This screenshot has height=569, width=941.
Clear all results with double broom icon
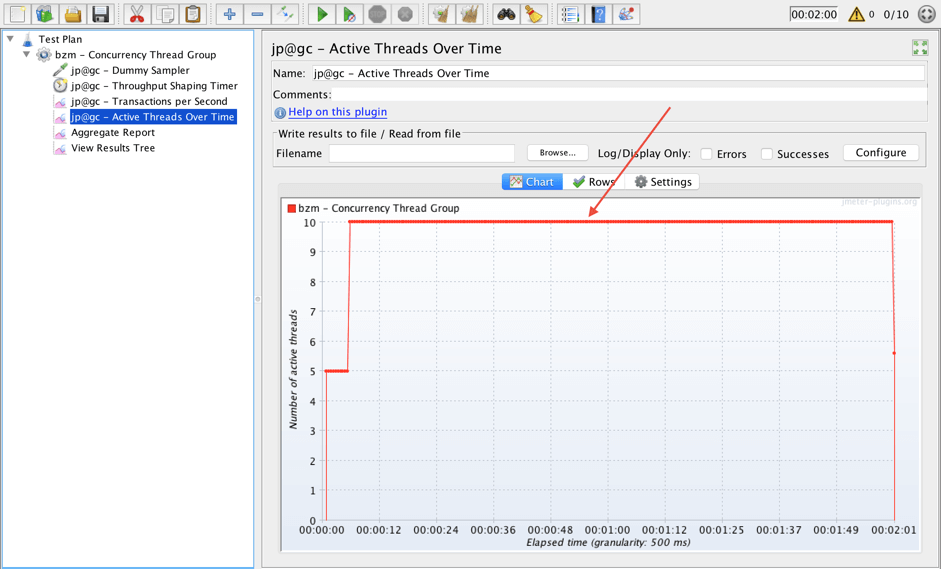(470, 14)
